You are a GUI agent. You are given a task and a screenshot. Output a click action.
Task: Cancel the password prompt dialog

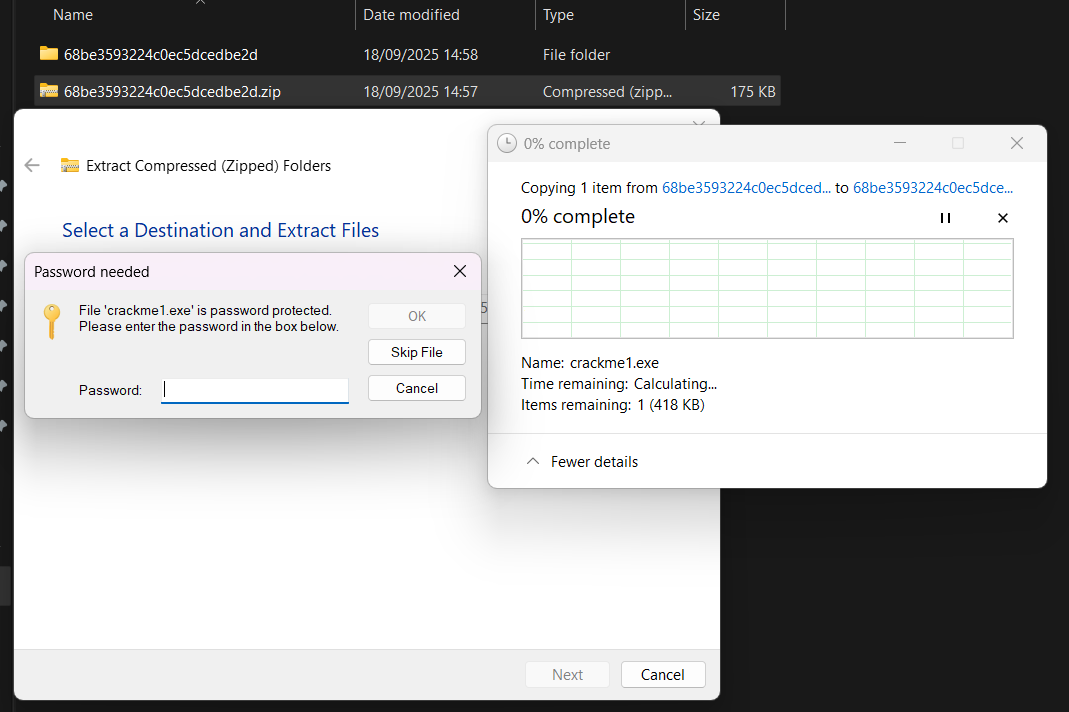[416, 388]
